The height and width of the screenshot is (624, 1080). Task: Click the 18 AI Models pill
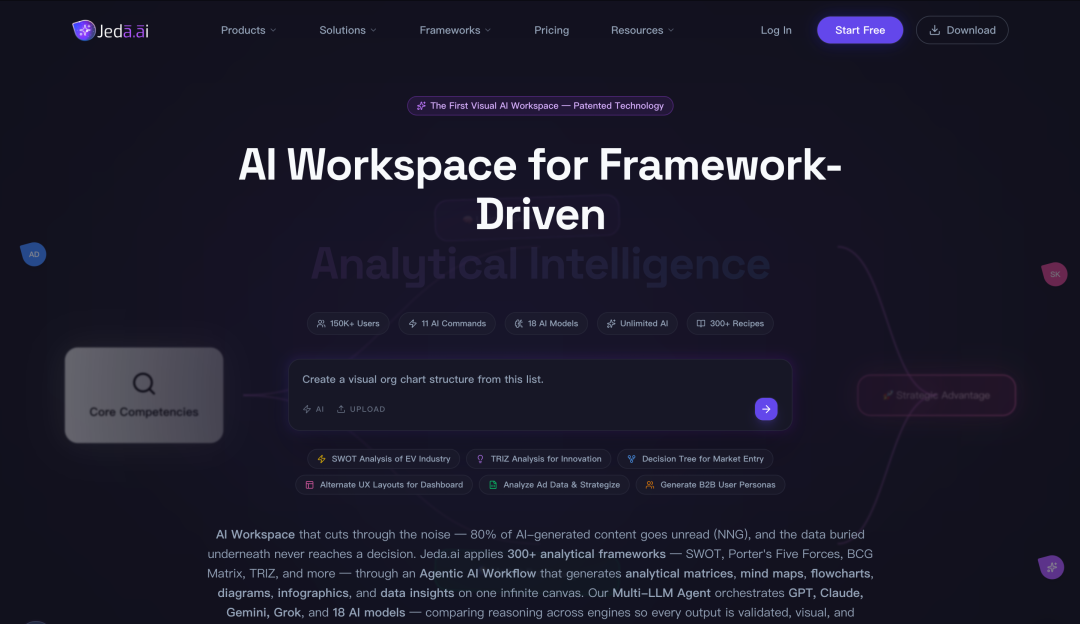pyautogui.click(x=546, y=324)
